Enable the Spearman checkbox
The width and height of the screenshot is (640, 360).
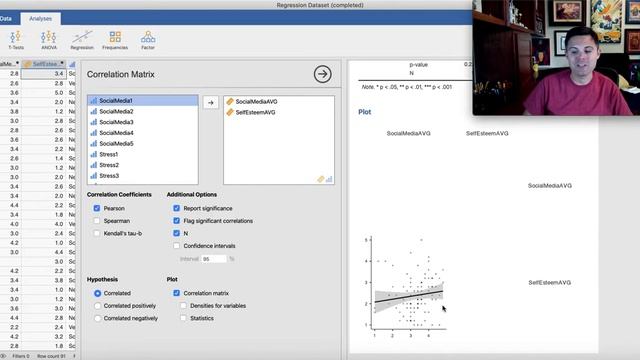click(97, 221)
